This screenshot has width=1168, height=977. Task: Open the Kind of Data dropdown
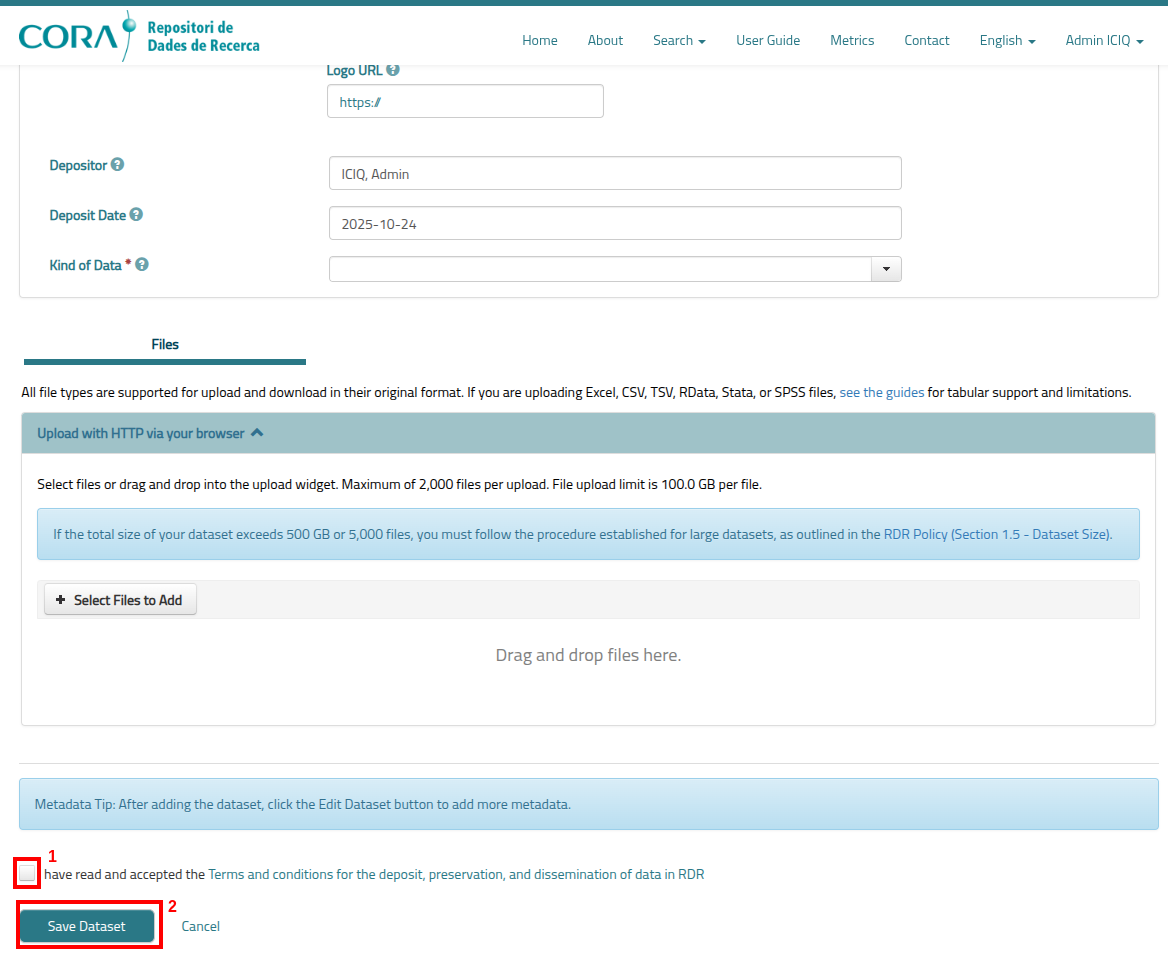point(886,269)
